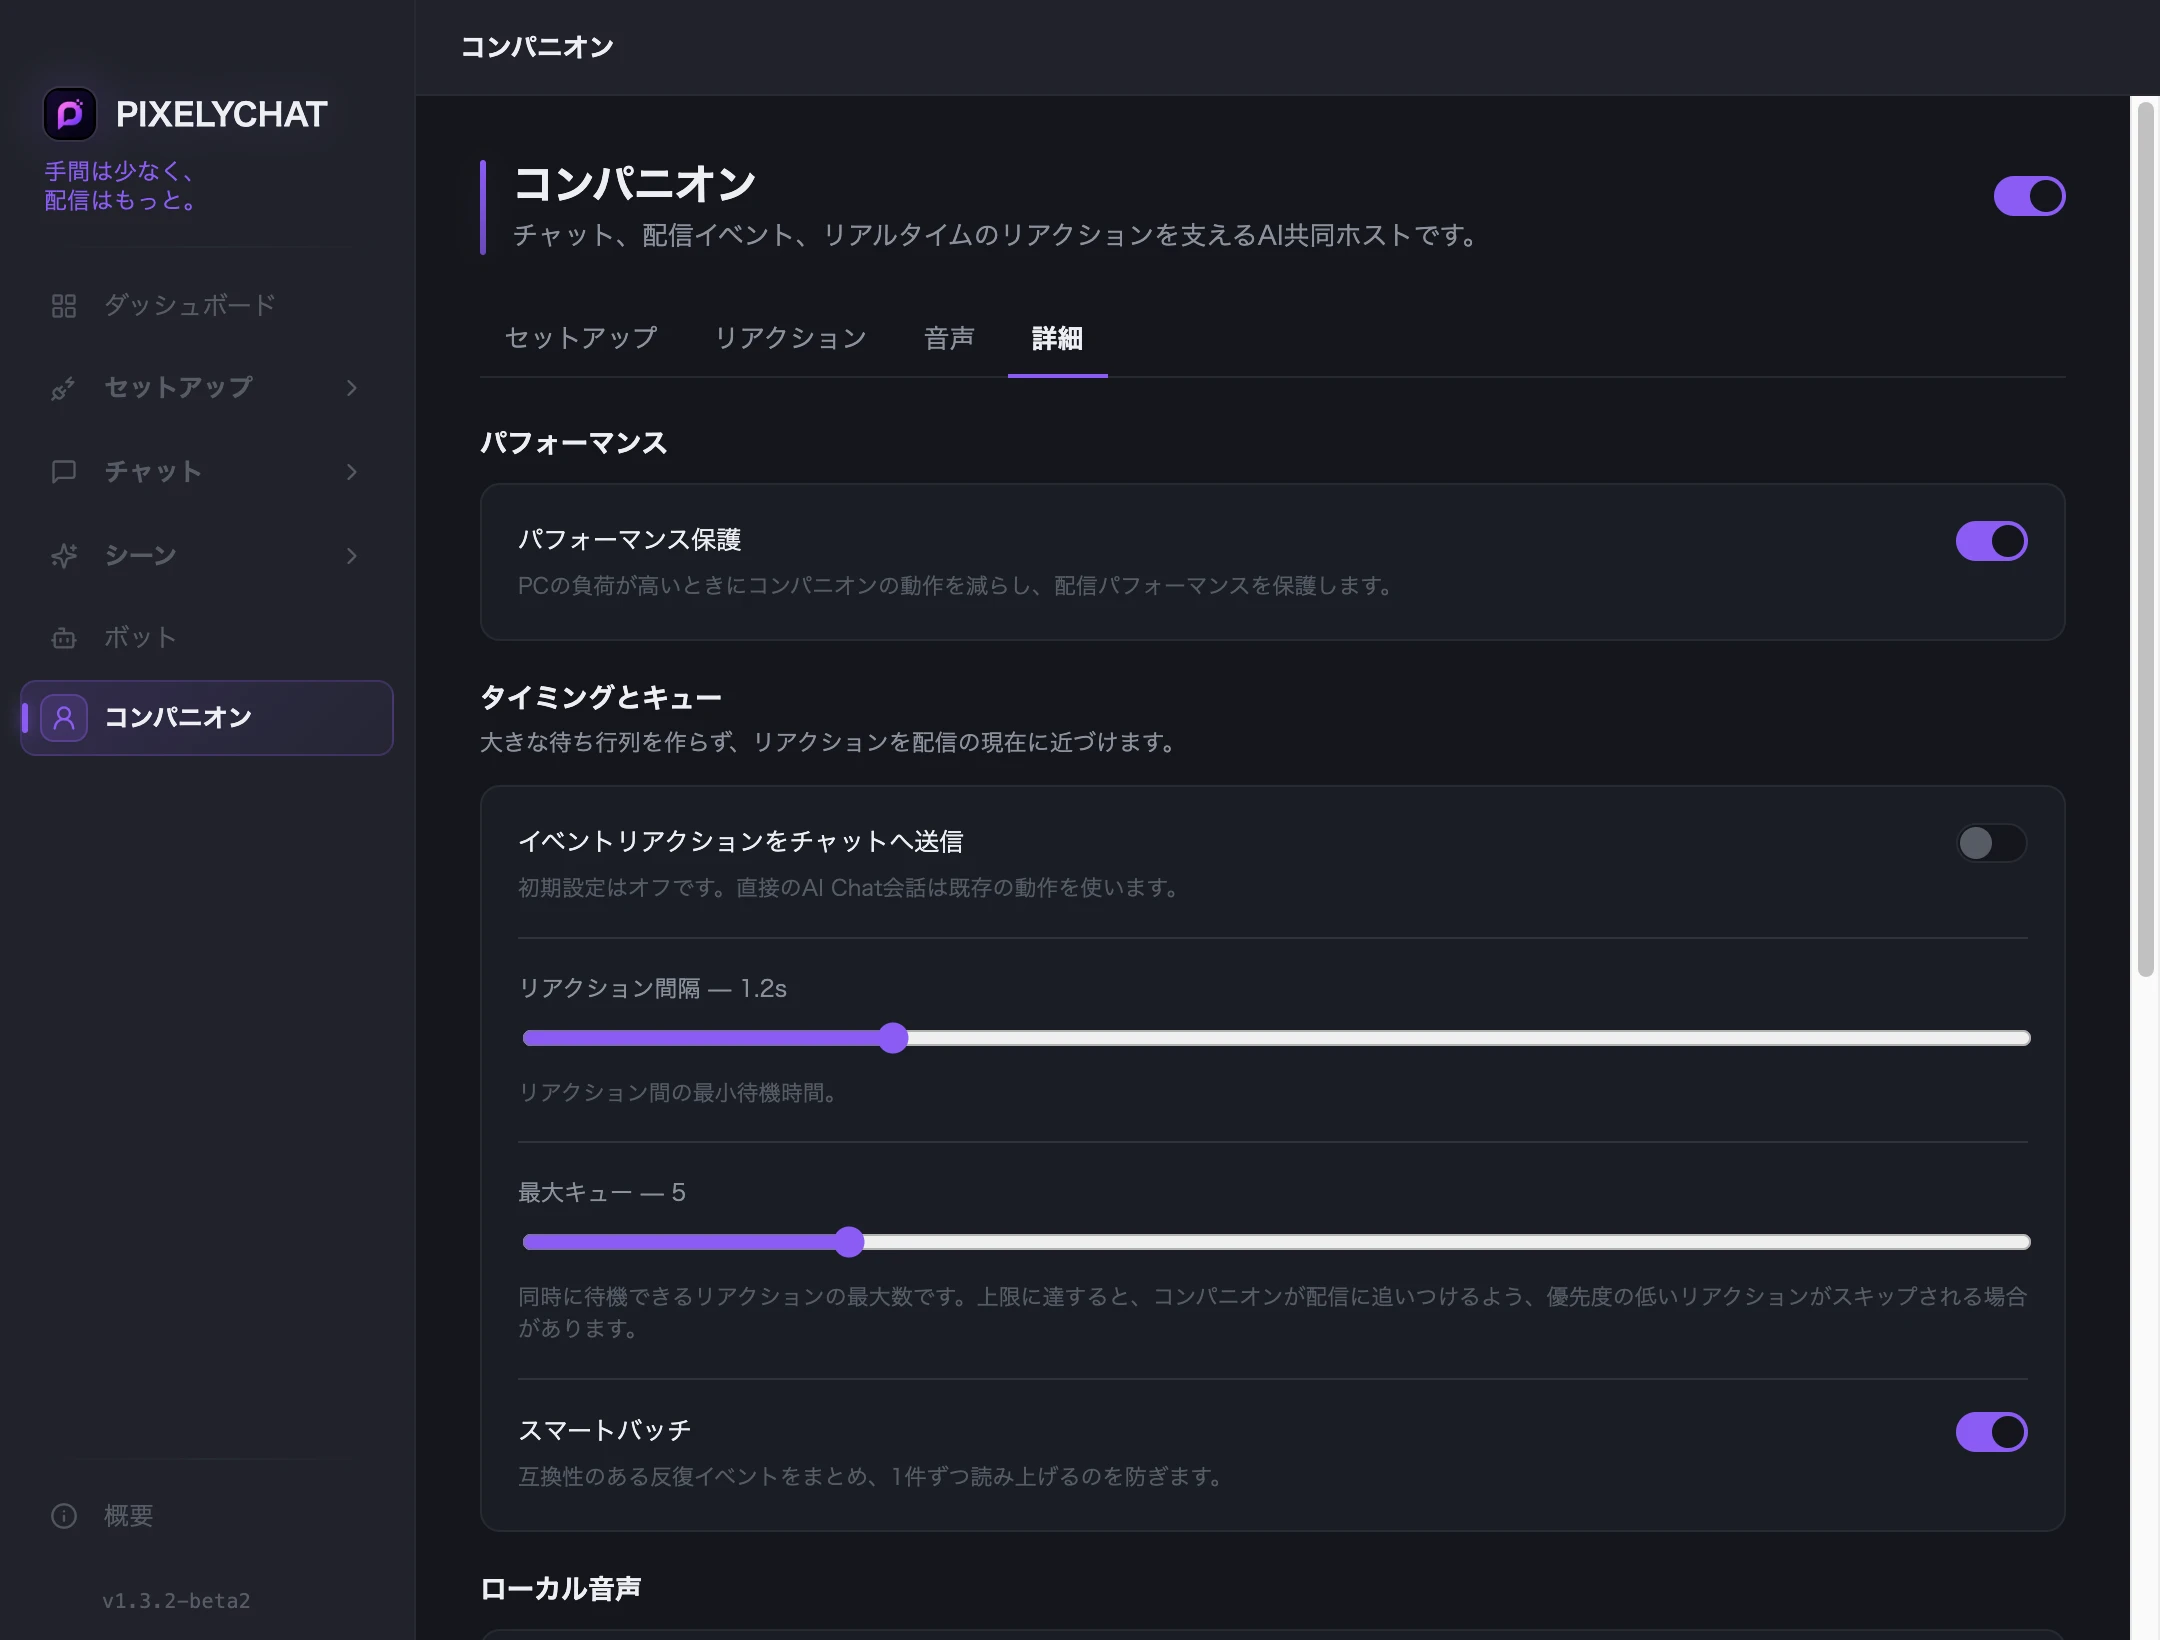The image size is (2160, 1640).
Task: Click the リアクション間隔 — 1.2s label
Action: pyautogui.click(x=652, y=989)
